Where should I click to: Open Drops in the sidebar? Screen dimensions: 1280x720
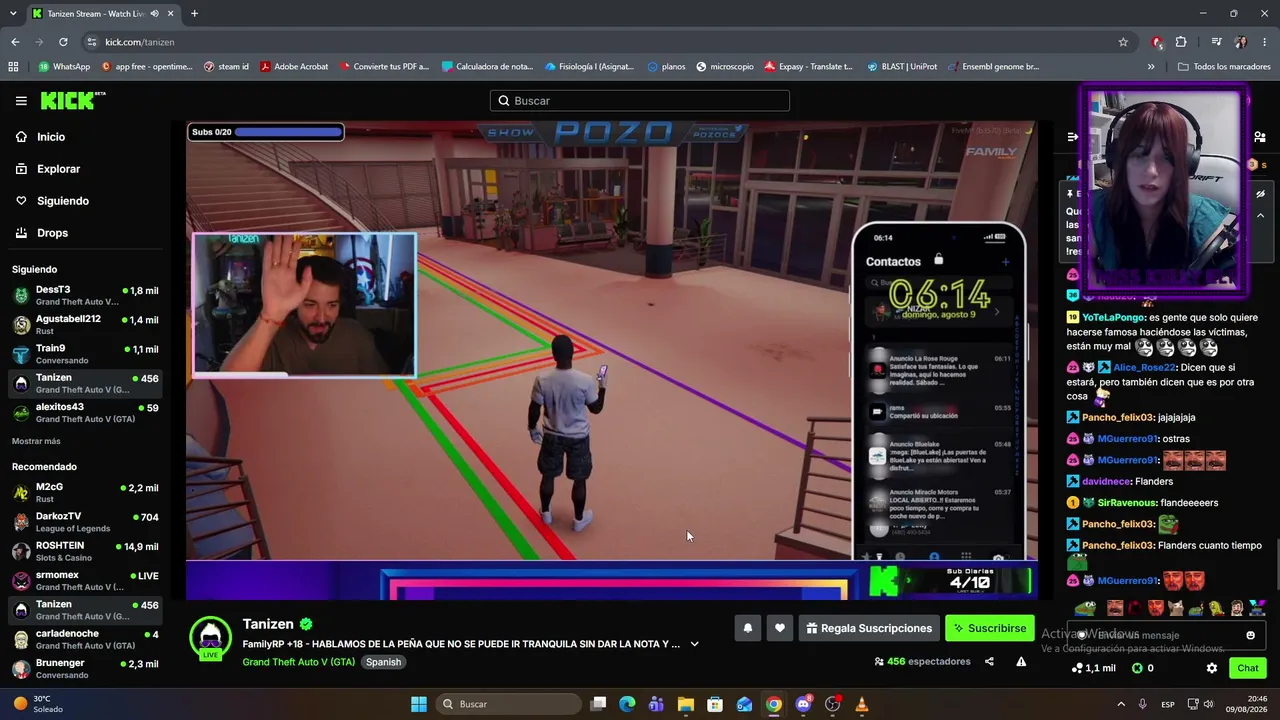point(52,233)
